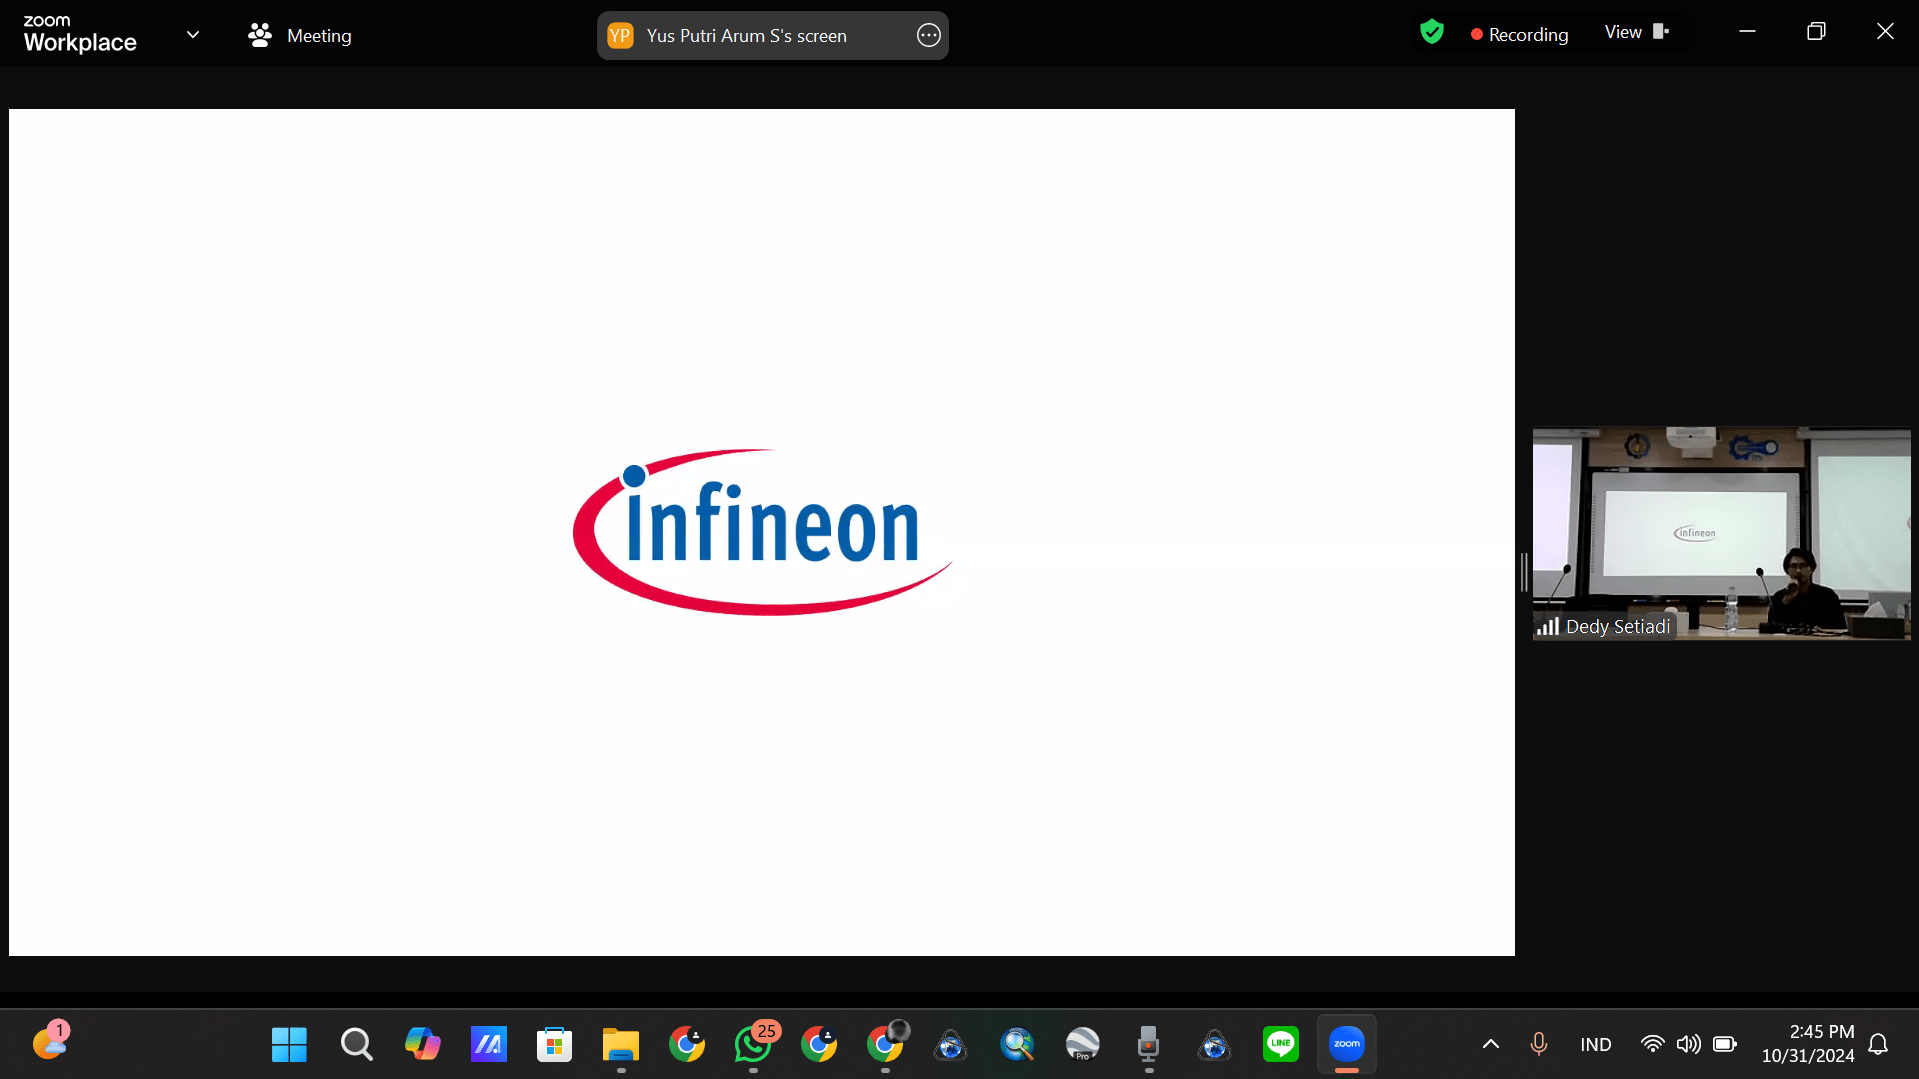The image size is (1919, 1079).
Task: Open the Windows Start menu
Action: click(x=289, y=1044)
